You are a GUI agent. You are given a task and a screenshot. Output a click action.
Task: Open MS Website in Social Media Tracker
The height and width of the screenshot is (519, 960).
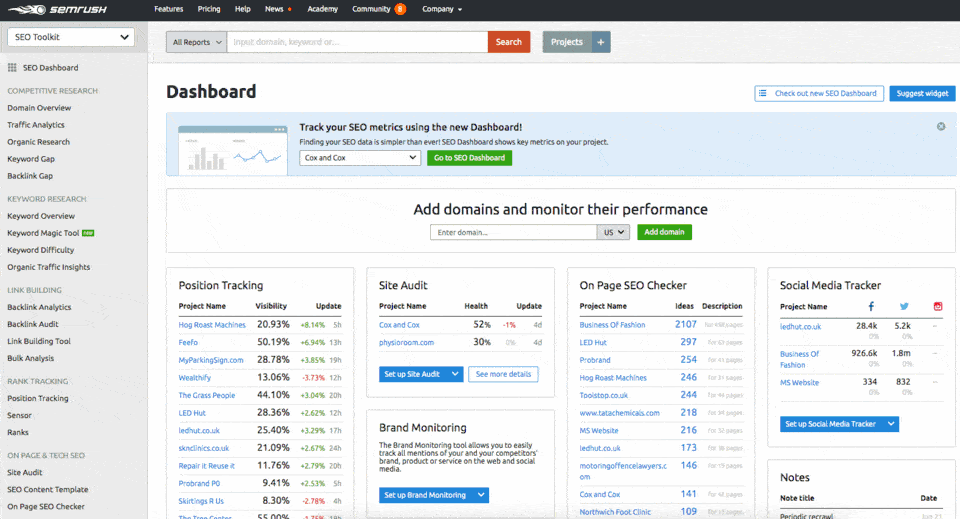(799, 383)
